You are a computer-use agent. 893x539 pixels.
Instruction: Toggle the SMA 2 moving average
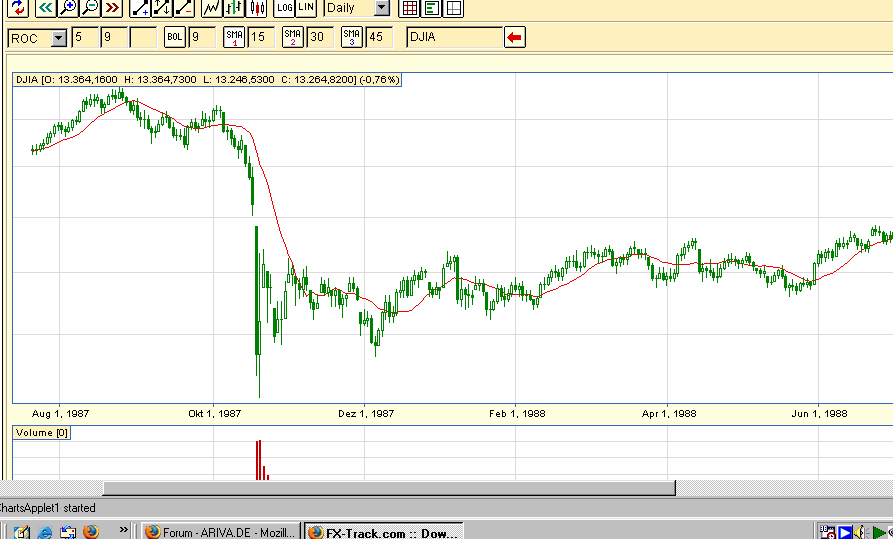[293, 37]
